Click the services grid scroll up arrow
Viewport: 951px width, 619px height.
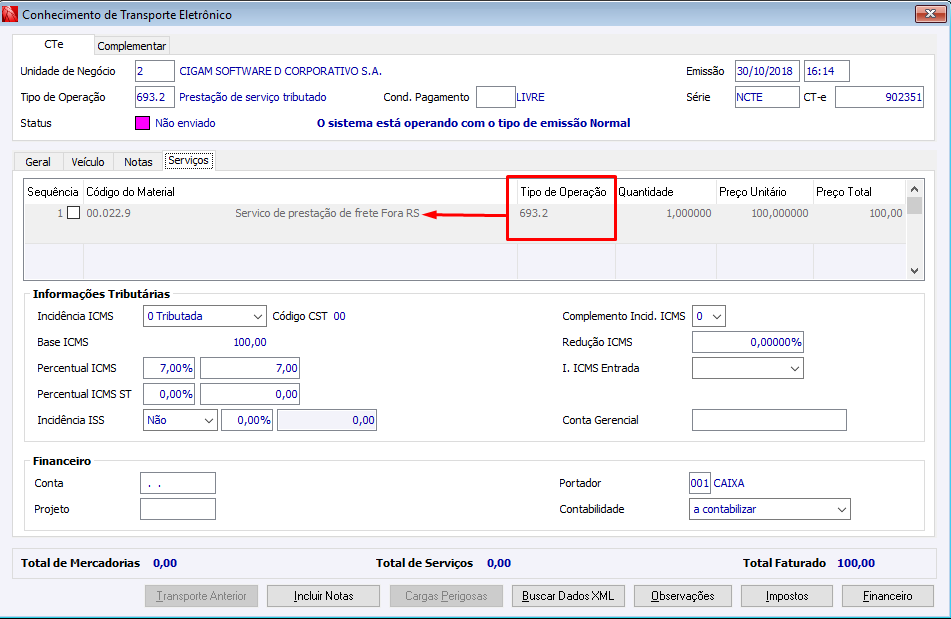coord(915,189)
